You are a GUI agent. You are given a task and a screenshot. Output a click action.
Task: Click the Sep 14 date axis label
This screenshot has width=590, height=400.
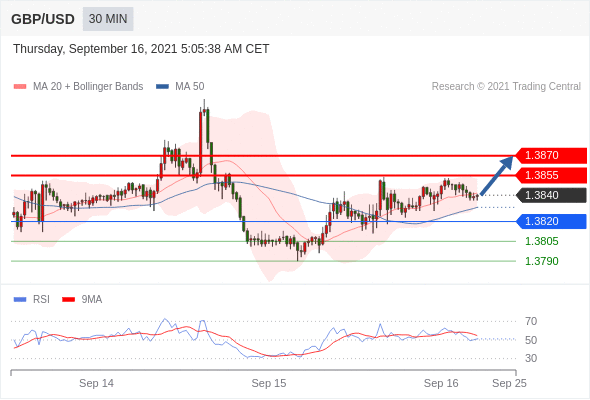[x=96, y=383]
